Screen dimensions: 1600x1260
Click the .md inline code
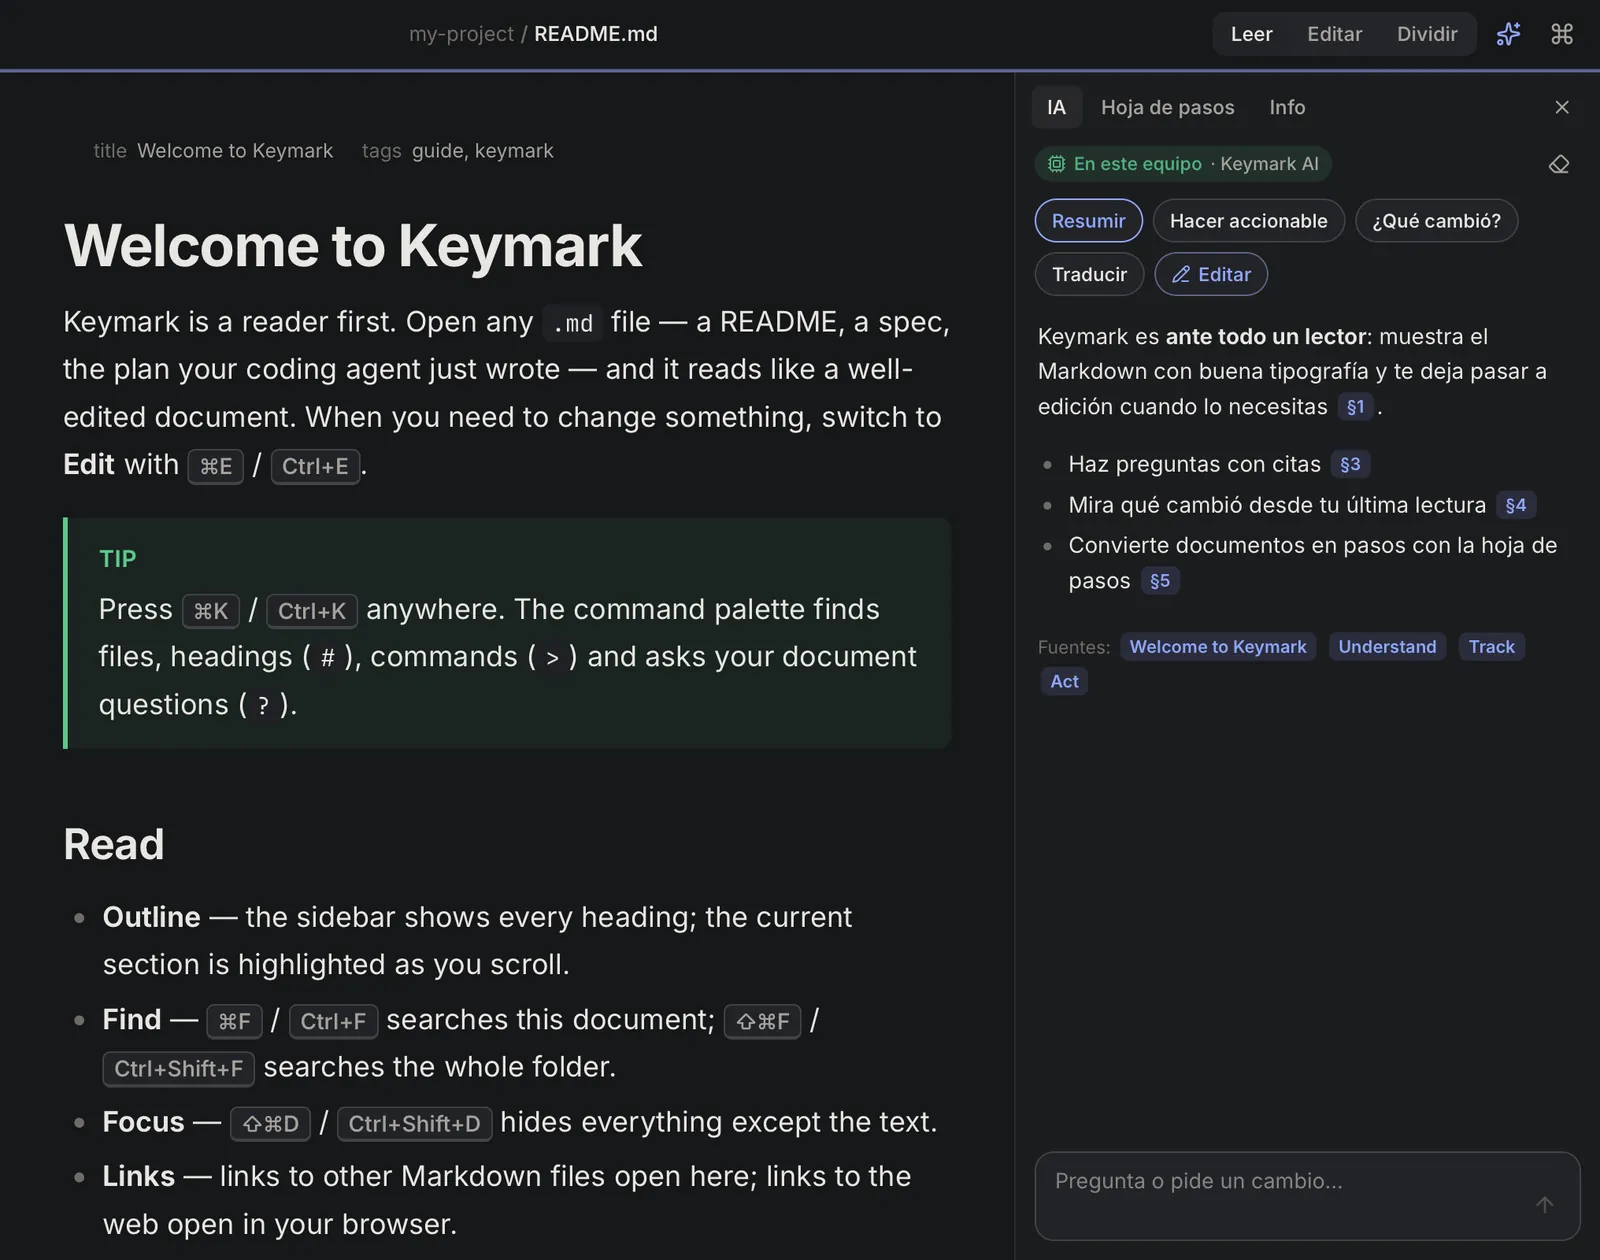coord(573,323)
